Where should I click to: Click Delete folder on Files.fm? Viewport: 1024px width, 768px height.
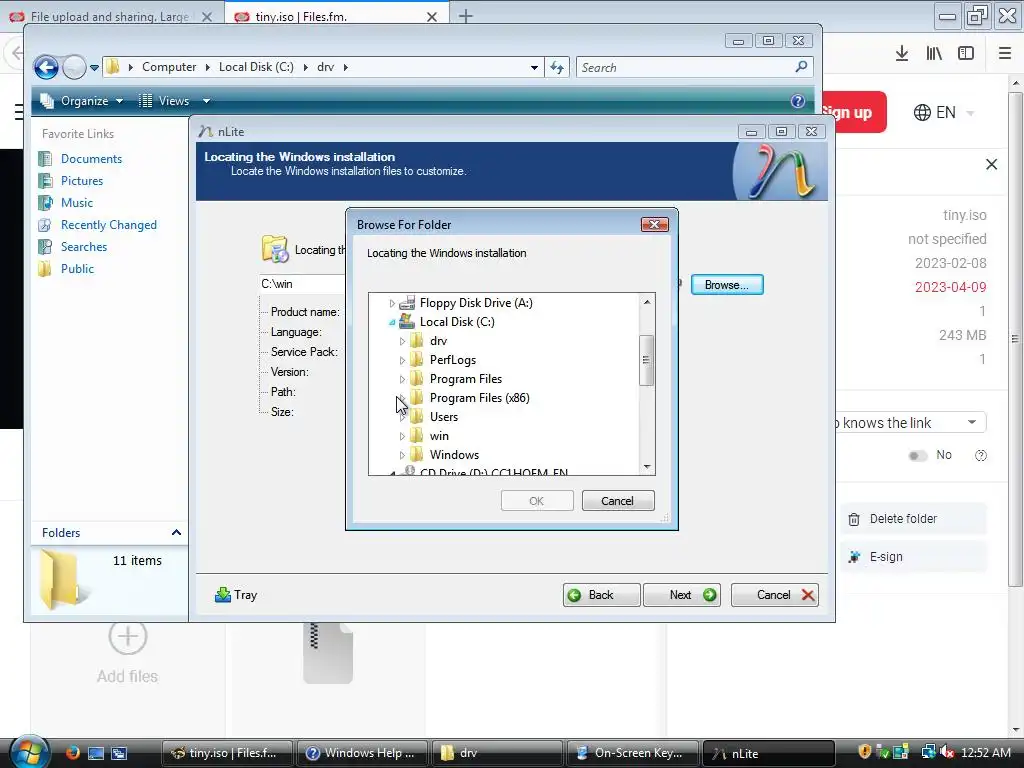912,519
